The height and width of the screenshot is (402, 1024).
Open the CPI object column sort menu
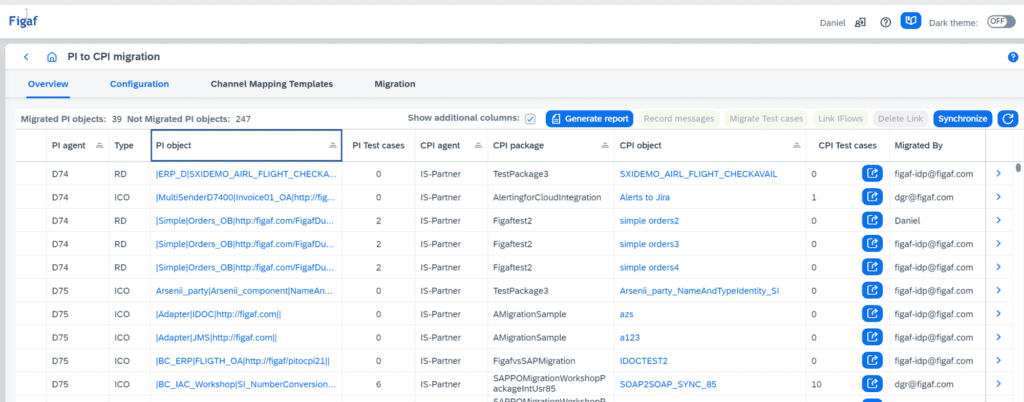(797, 146)
